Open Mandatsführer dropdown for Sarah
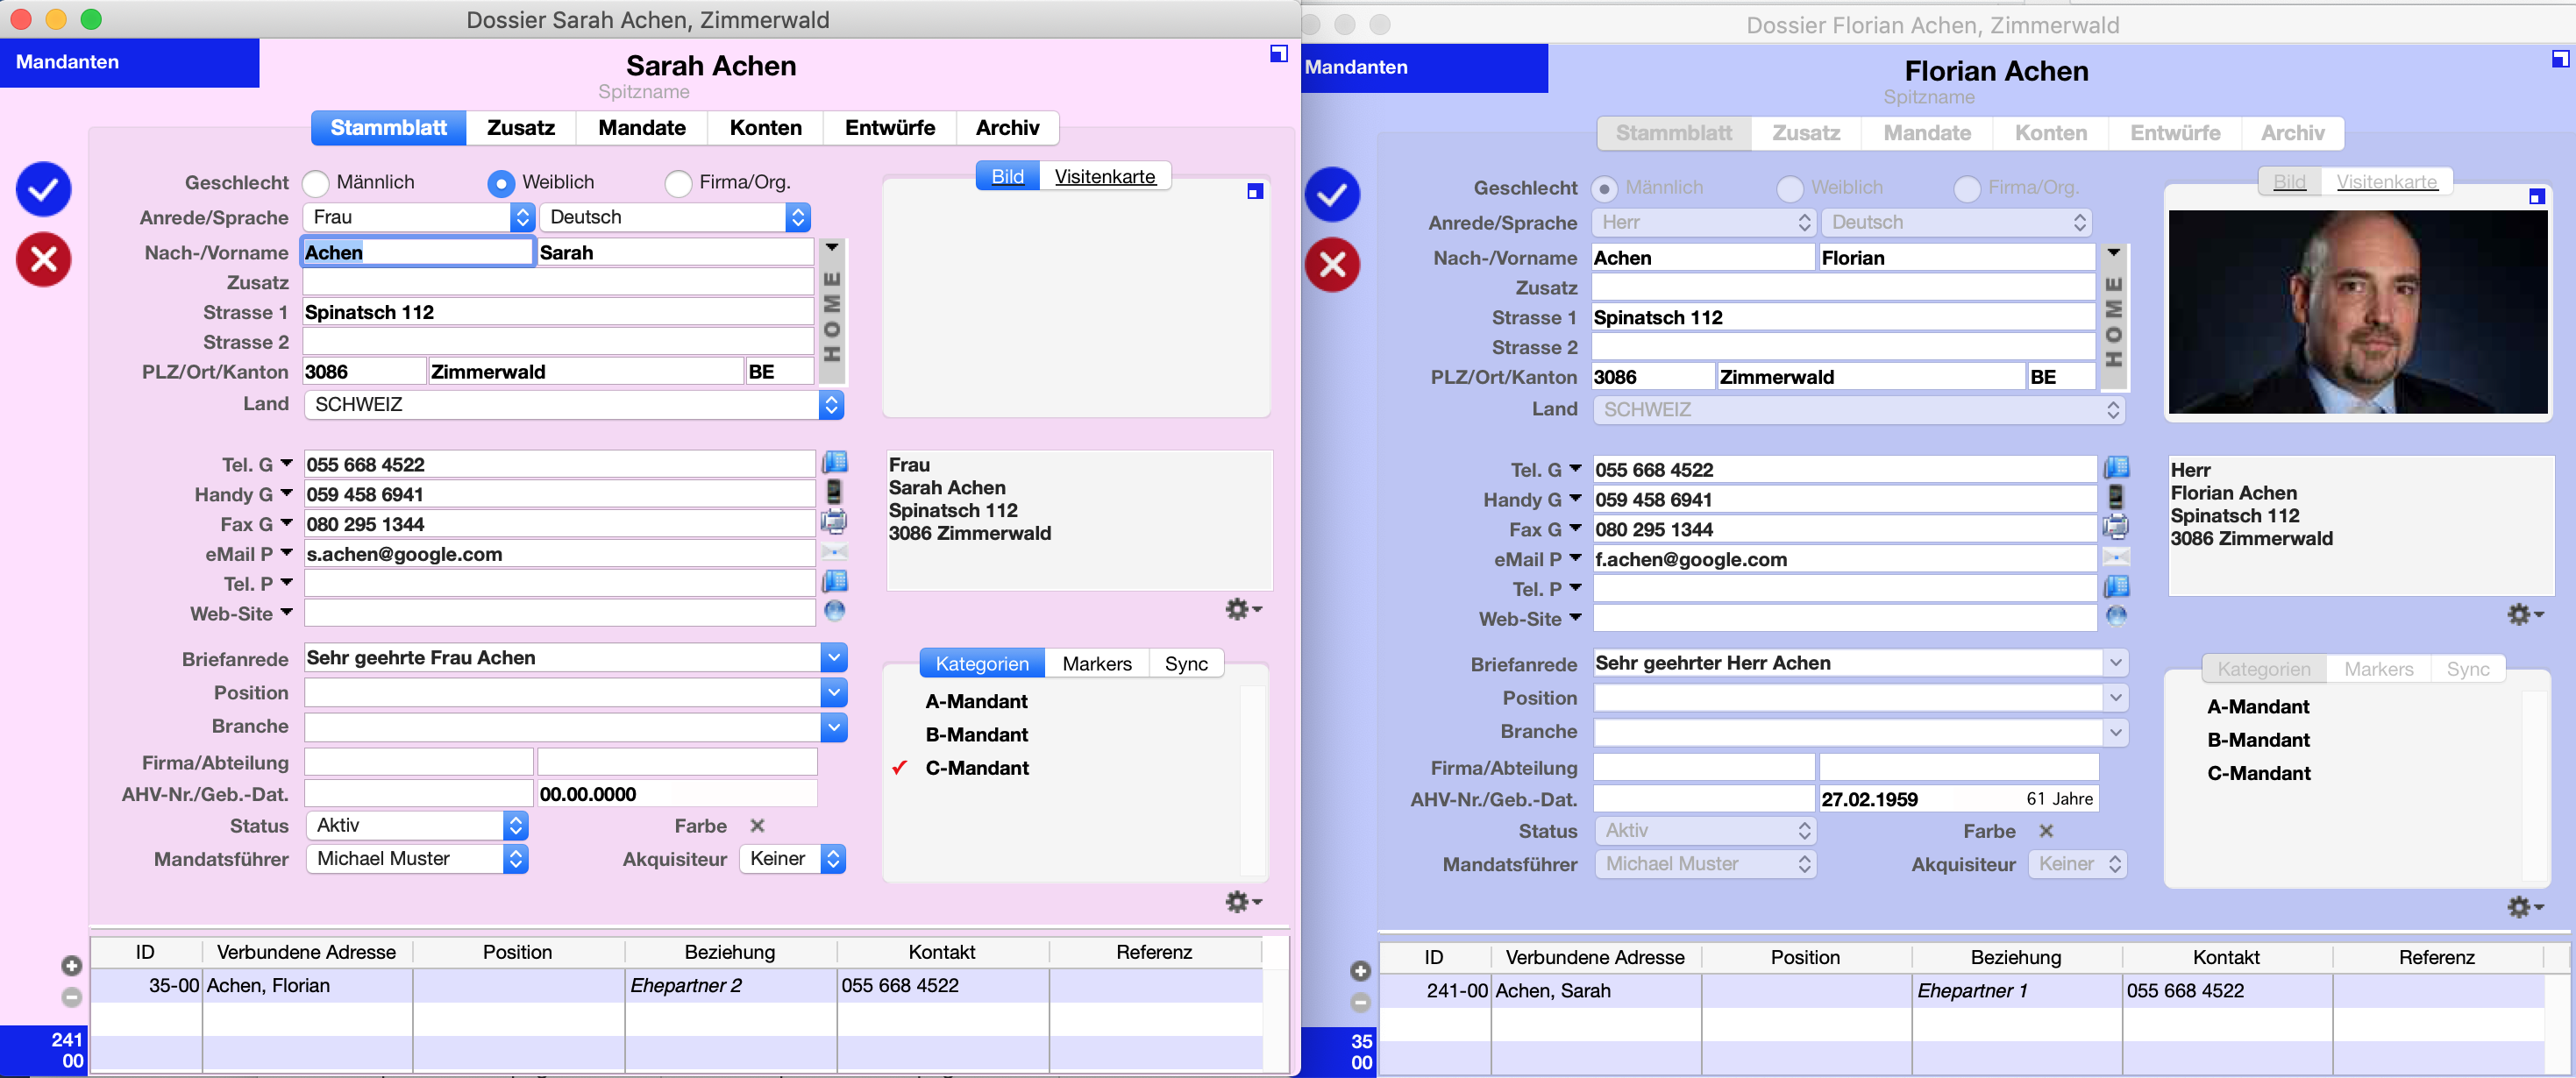Viewport: 2576px width, 1078px height. [x=416, y=858]
